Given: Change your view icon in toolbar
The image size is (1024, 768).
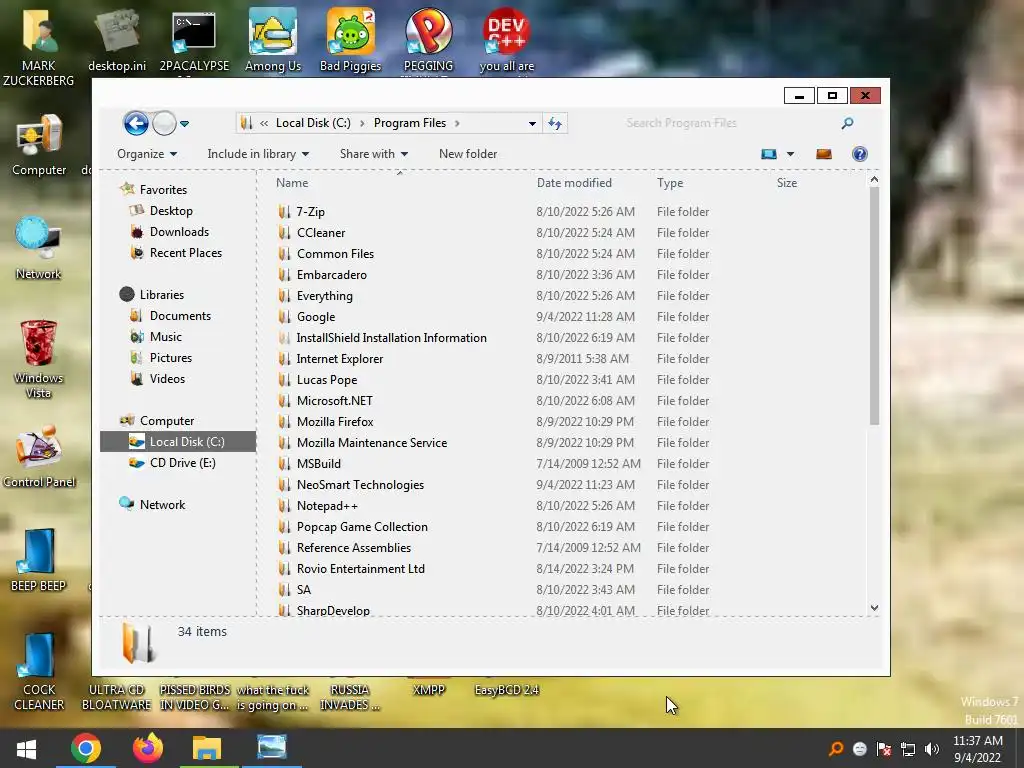Looking at the screenshot, I should point(769,154).
